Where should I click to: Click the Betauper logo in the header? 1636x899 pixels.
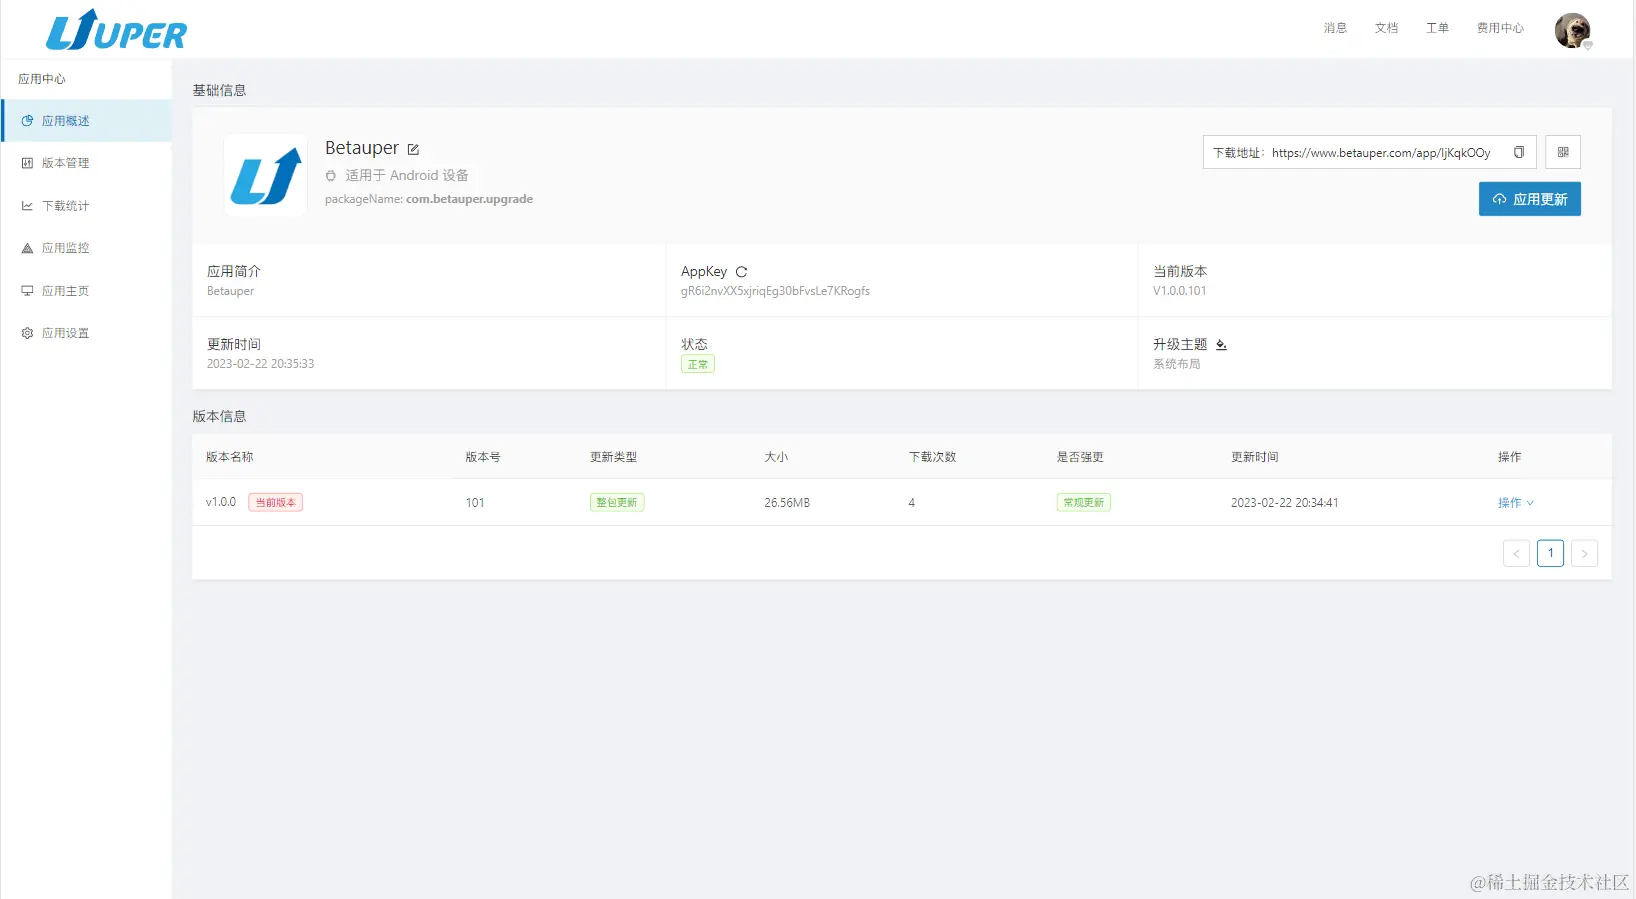[x=116, y=29]
